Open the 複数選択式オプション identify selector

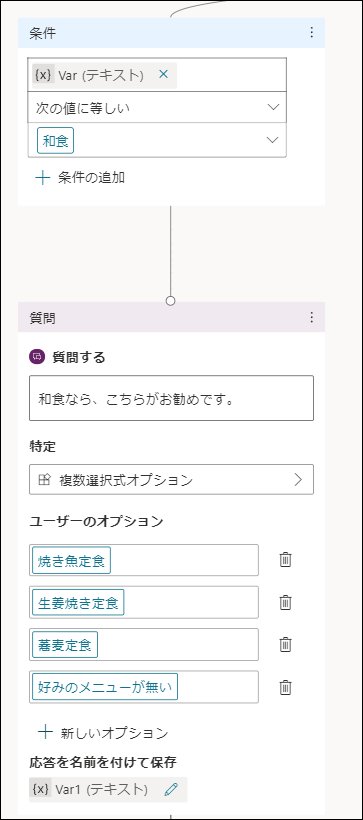(x=172, y=480)
